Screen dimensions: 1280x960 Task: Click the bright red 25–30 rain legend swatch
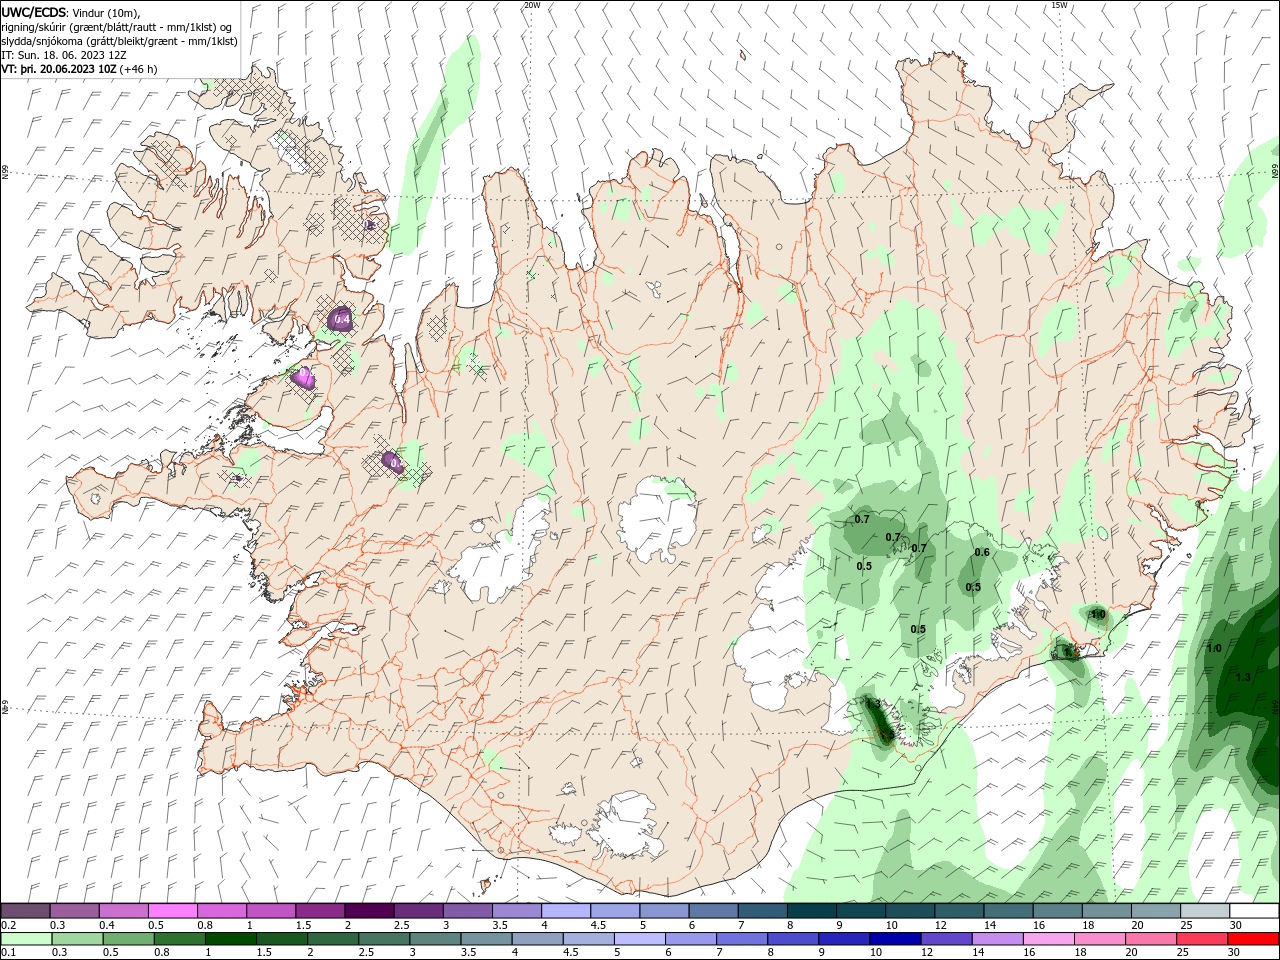[x=1253, y=939]
